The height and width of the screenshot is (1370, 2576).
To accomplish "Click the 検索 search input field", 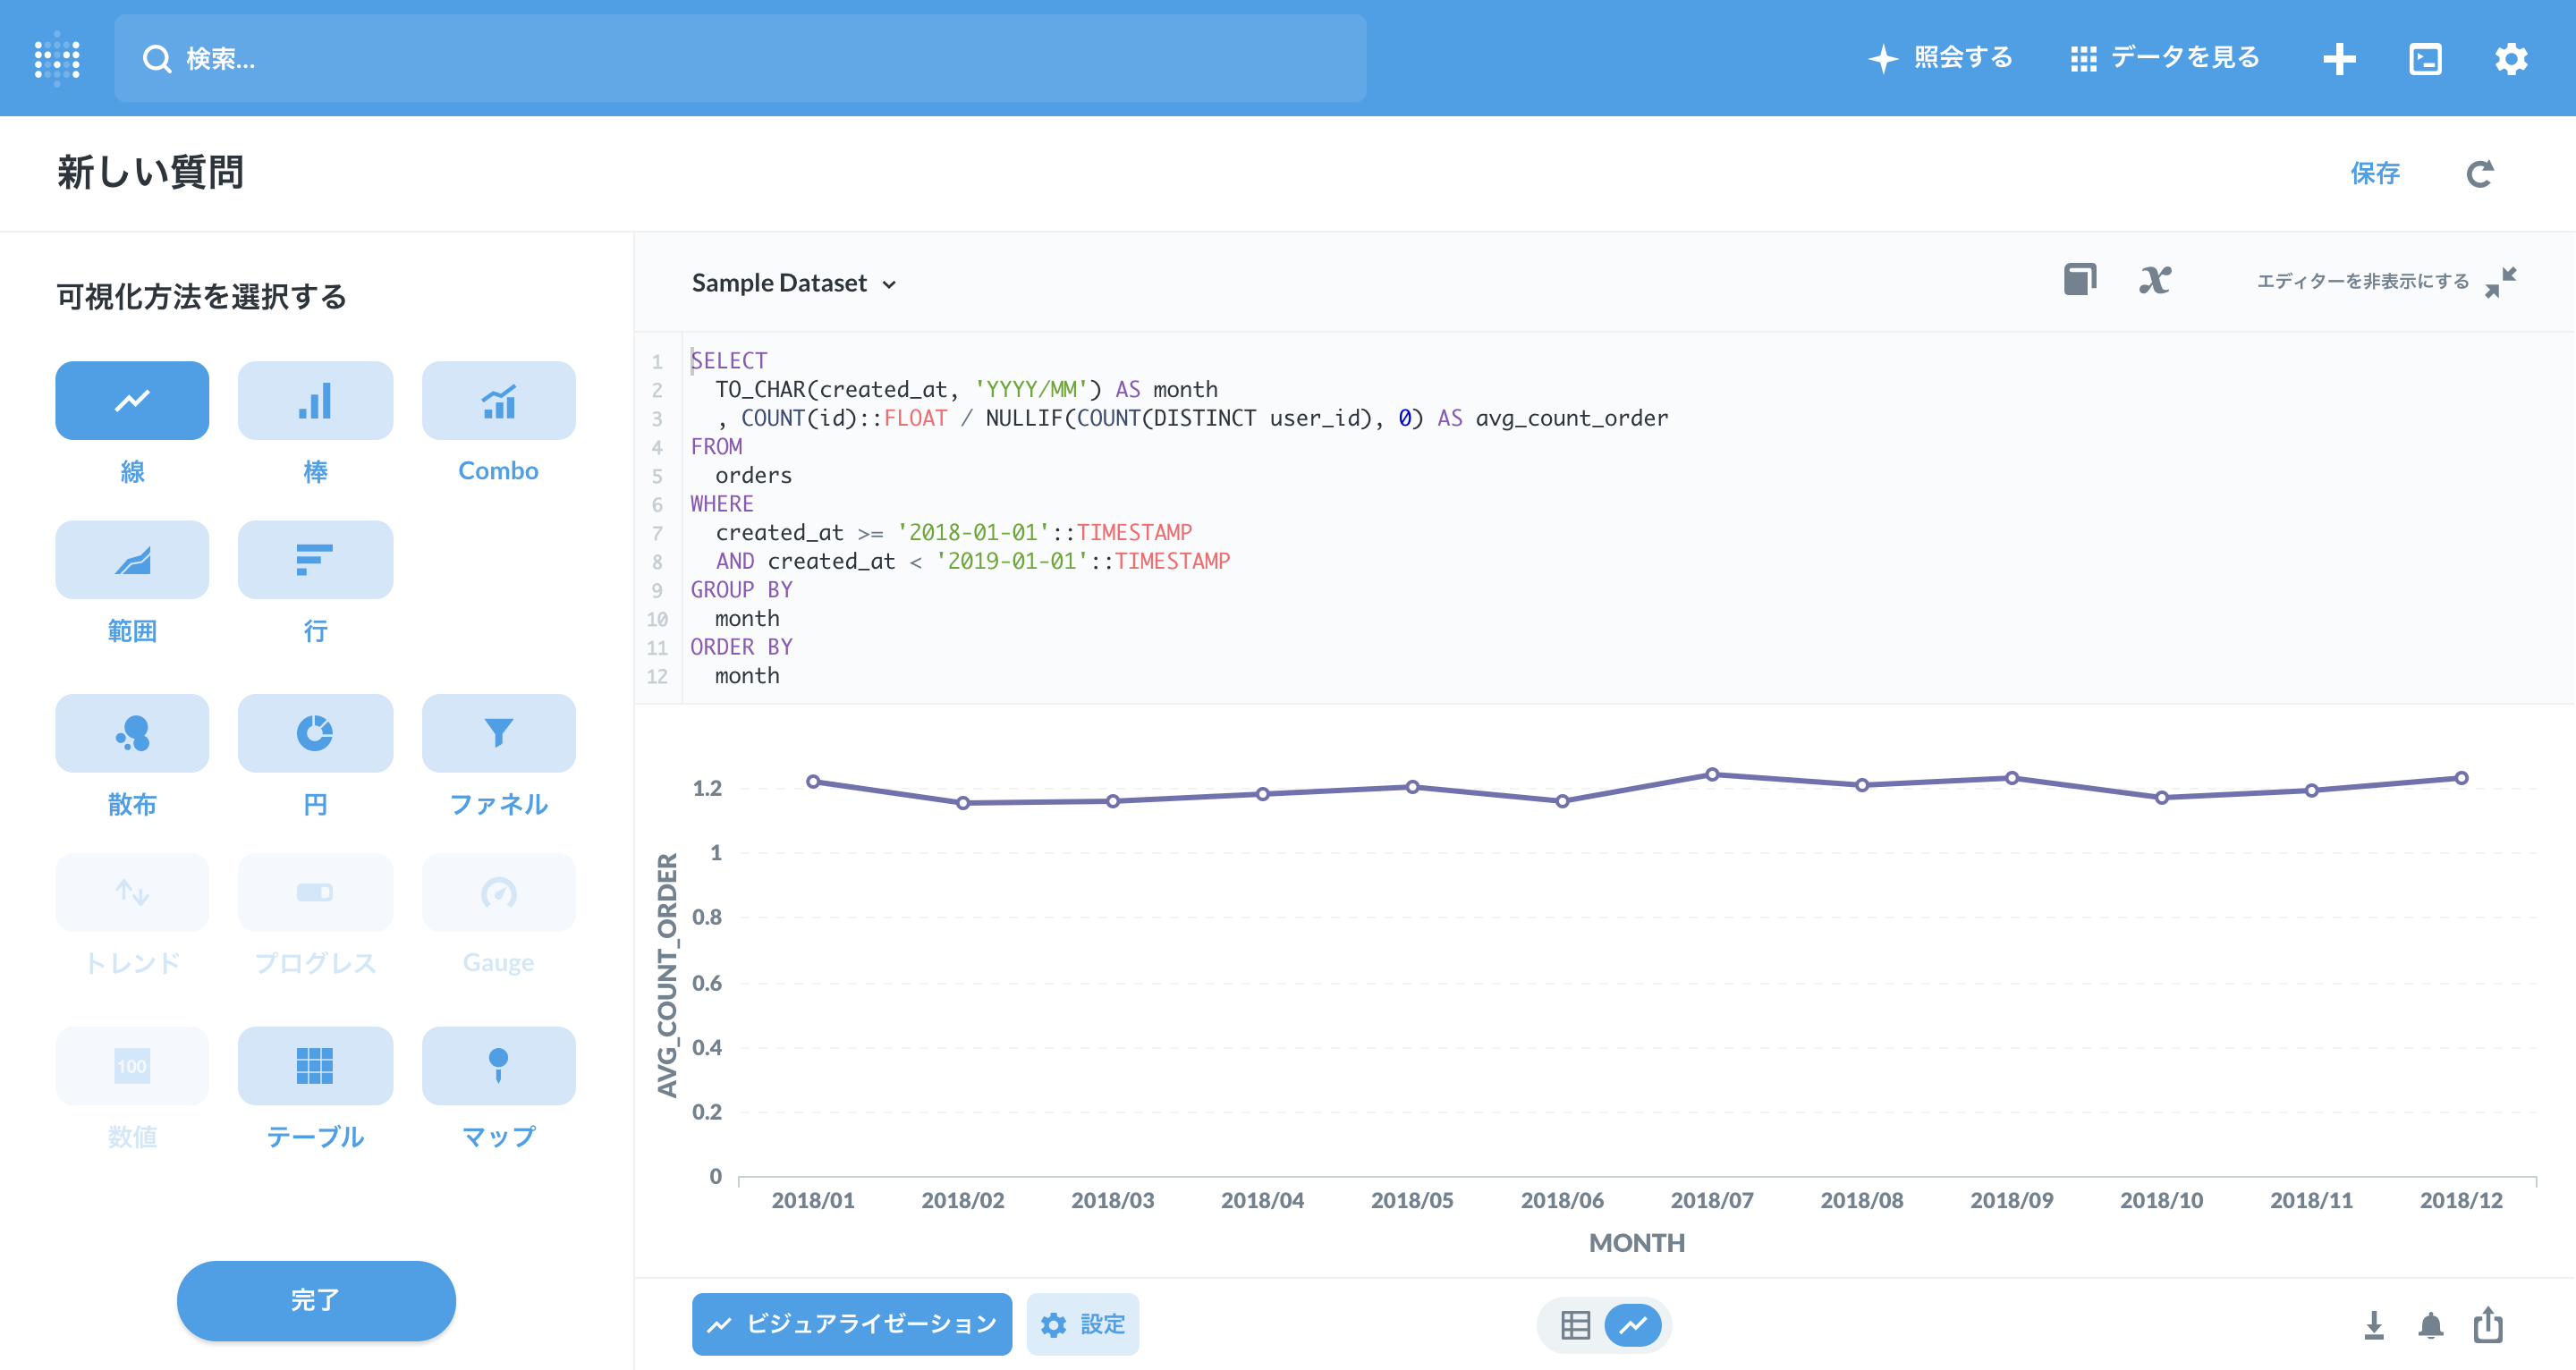I will point(740,59).
